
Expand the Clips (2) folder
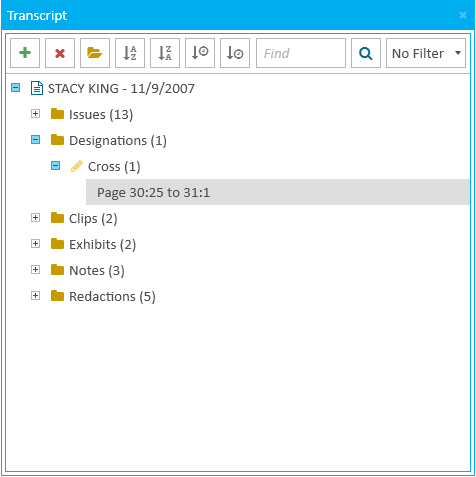[35, 218]
